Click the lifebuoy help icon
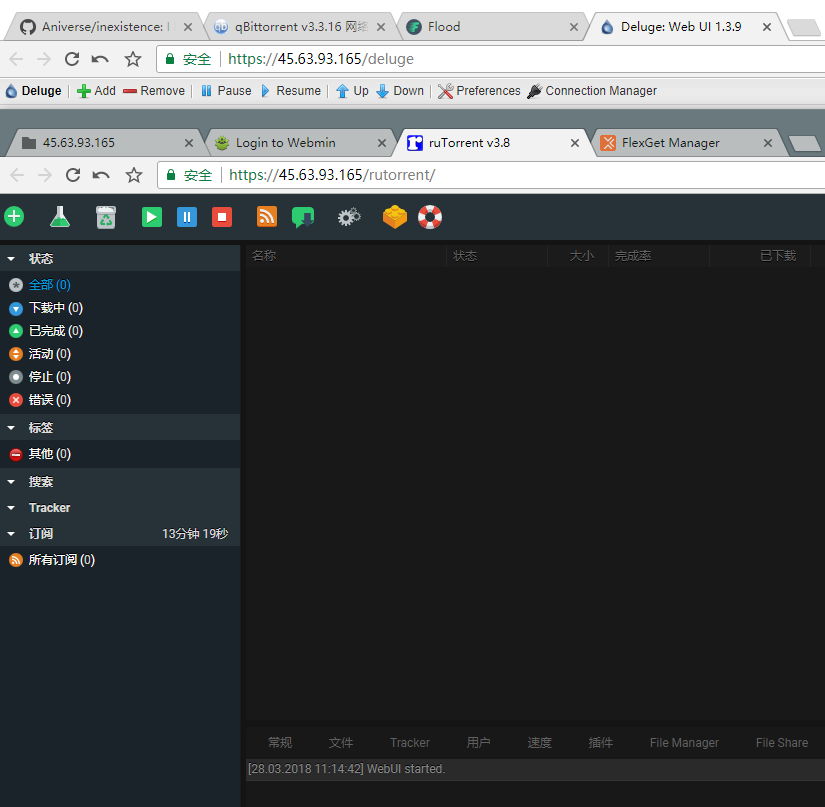825x807 pixels. click(x=430, y=217)
